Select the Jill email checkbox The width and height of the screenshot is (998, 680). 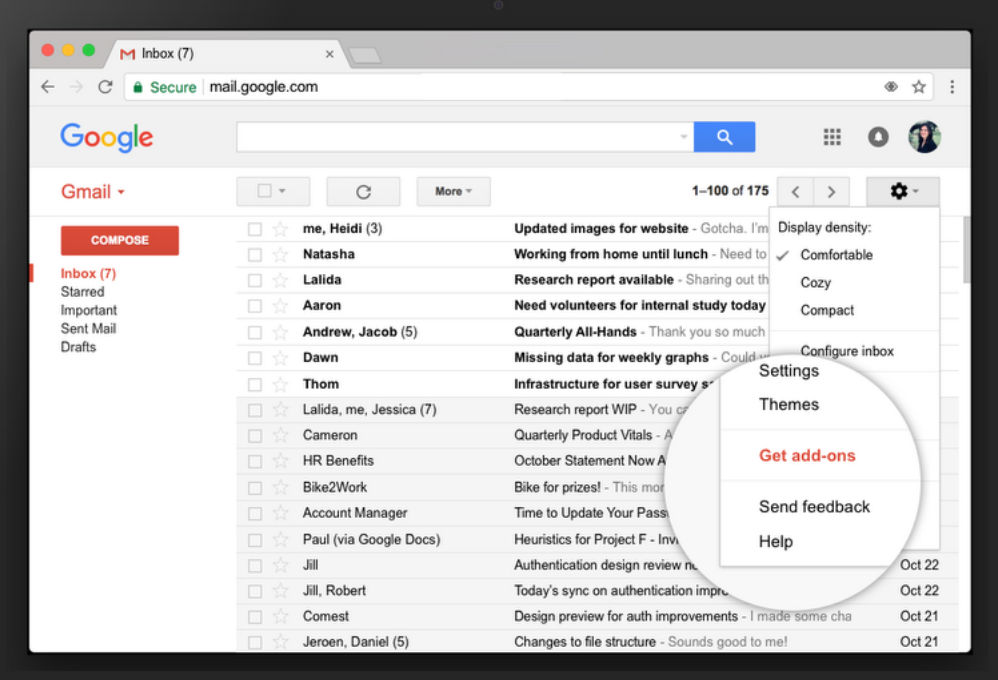click(x=255, y=565)
